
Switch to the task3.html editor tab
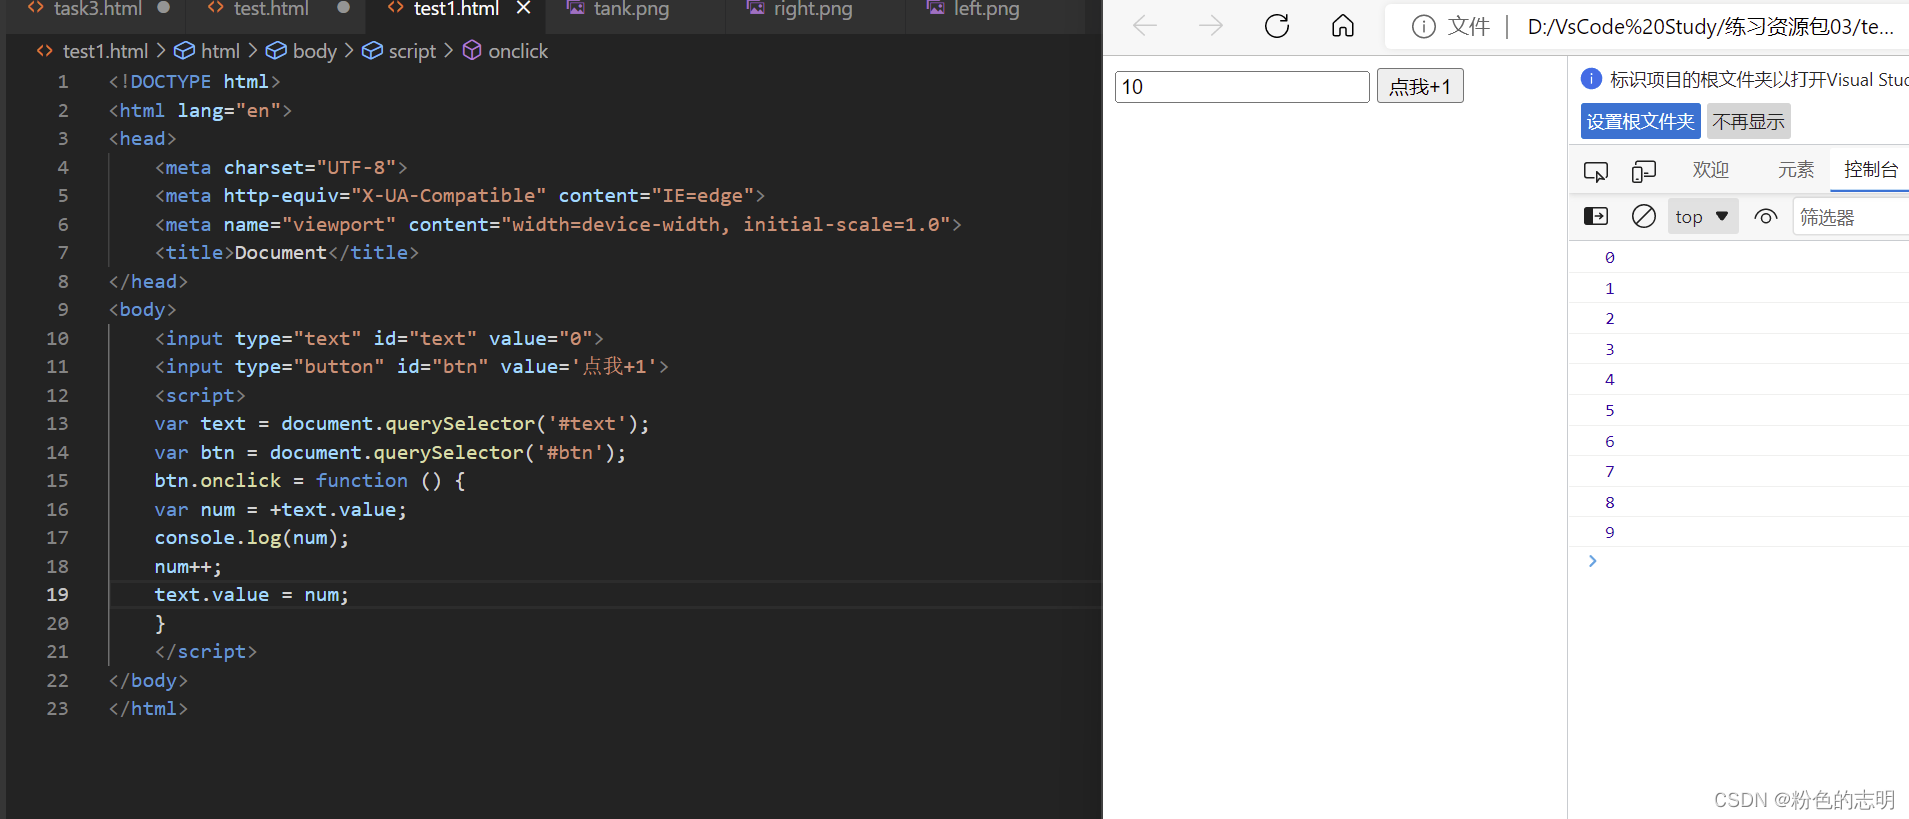click(x=97, y=9)
